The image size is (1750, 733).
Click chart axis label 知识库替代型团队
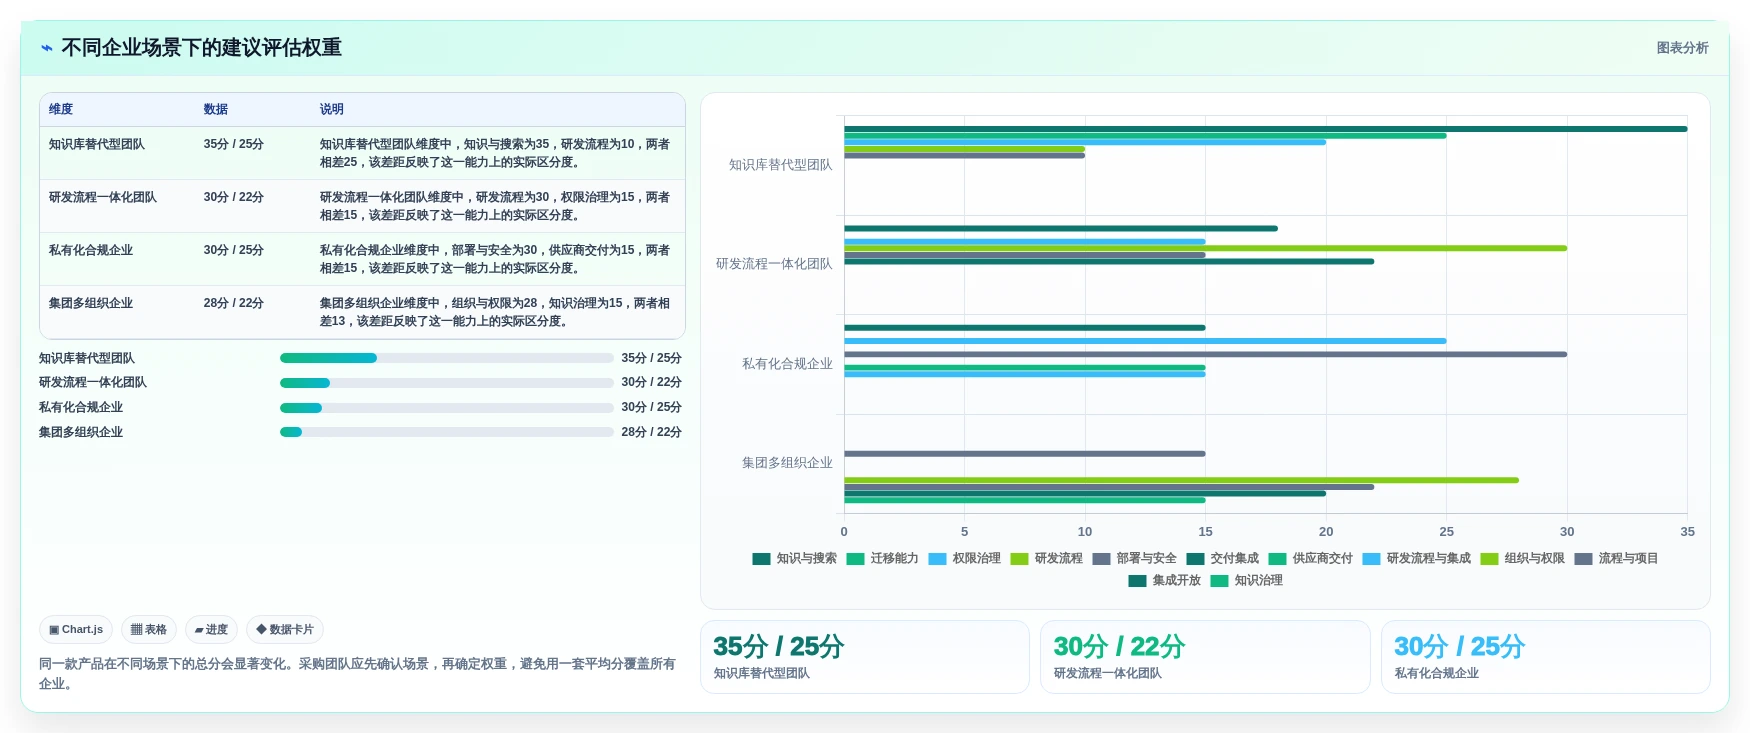tap(780, 165)
